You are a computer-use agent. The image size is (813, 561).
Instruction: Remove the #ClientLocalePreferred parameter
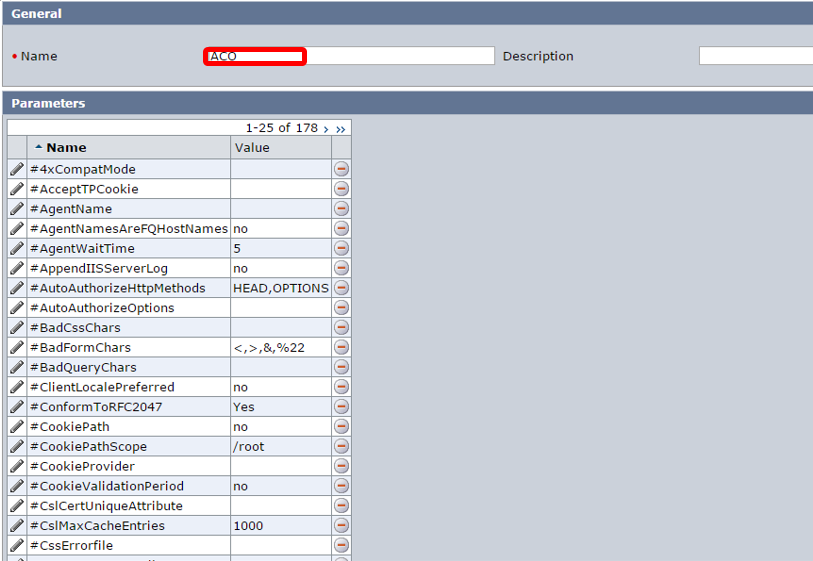coord(341,387)
